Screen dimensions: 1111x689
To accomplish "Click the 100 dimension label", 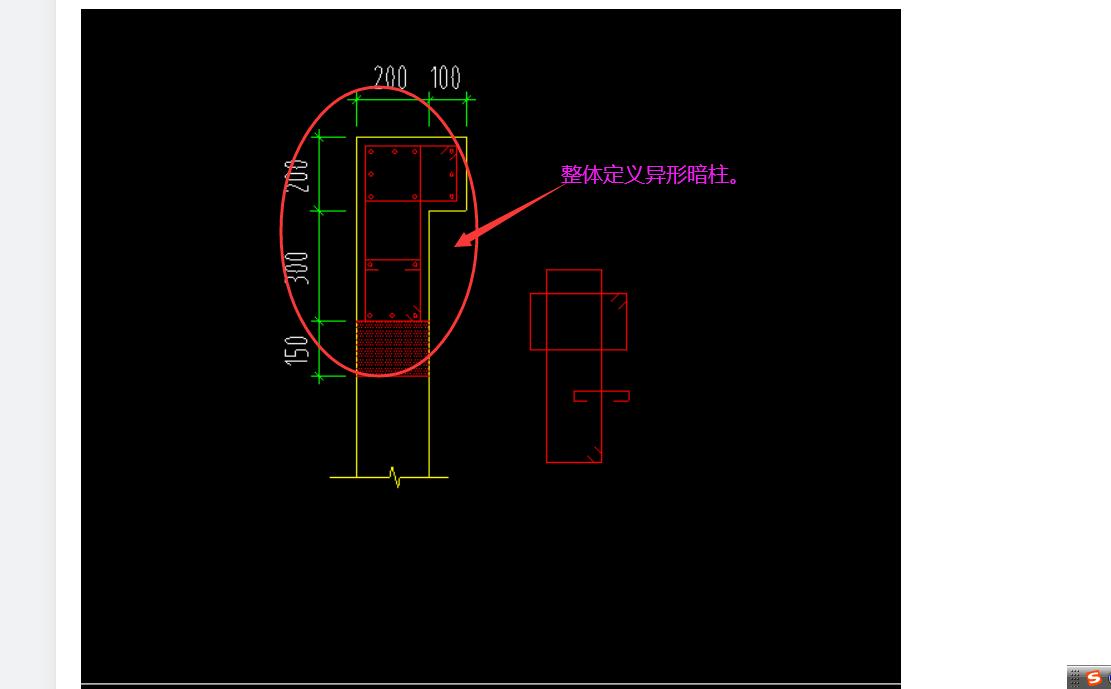I will [446, 77].
